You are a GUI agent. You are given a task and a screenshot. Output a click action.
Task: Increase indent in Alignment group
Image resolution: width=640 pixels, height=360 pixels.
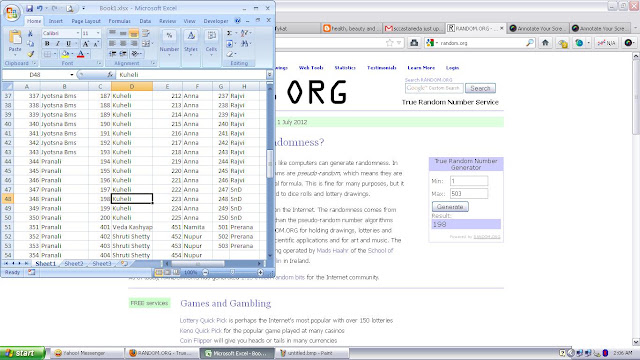point(123,54)
